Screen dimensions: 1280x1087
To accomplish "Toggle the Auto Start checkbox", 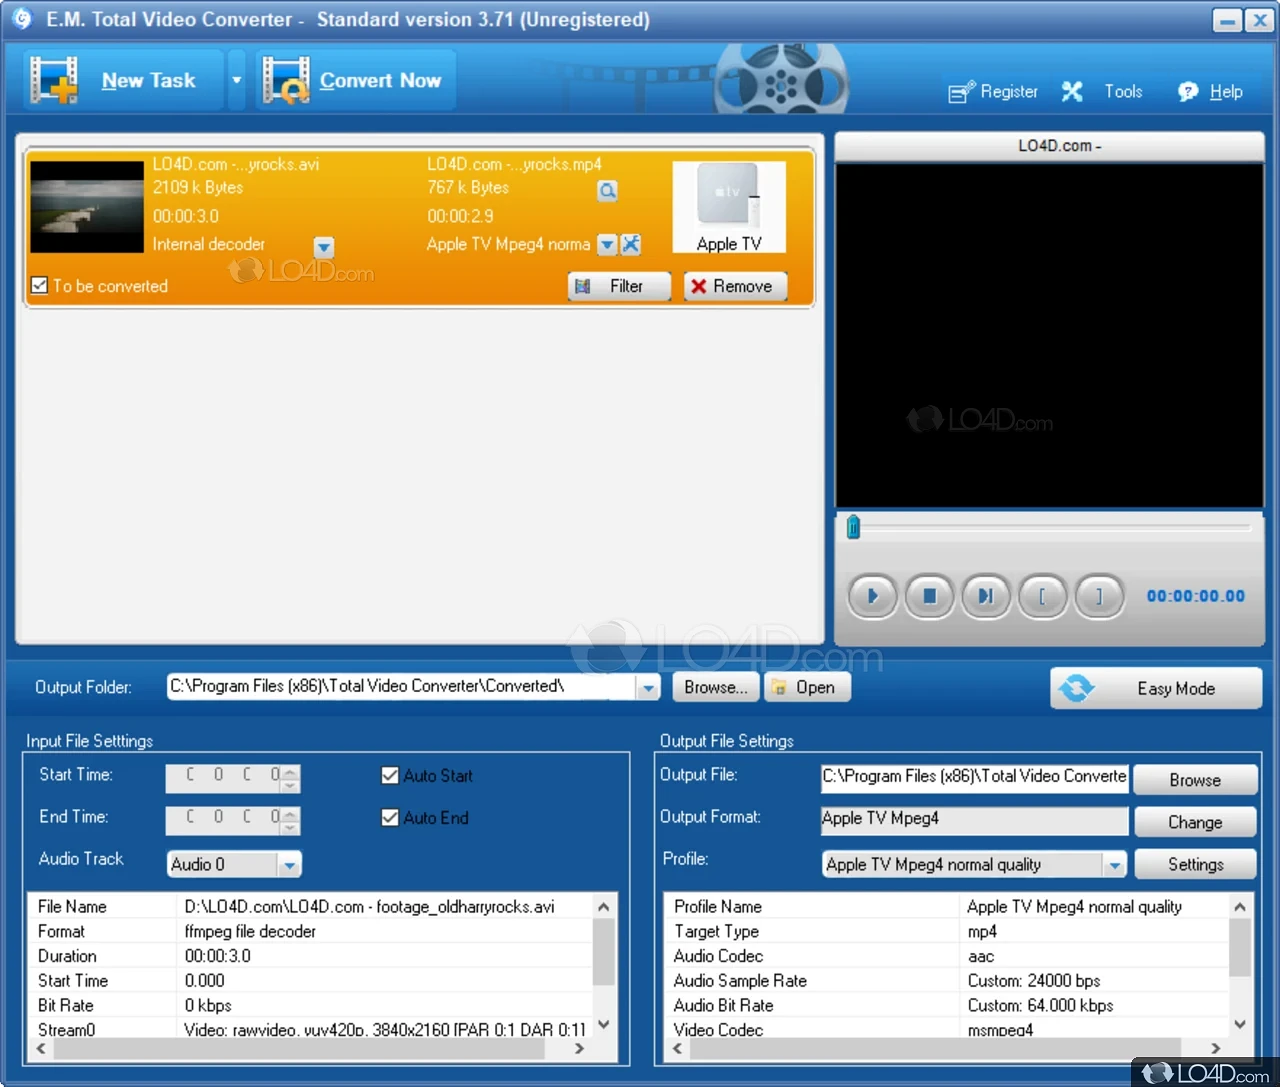I will 390,775.
